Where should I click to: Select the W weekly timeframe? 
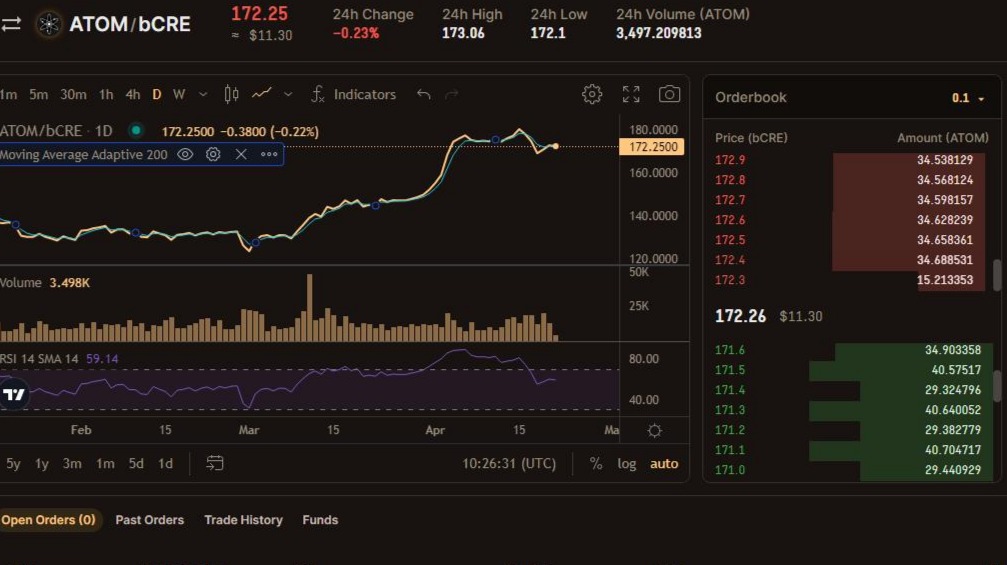[179, 94]
